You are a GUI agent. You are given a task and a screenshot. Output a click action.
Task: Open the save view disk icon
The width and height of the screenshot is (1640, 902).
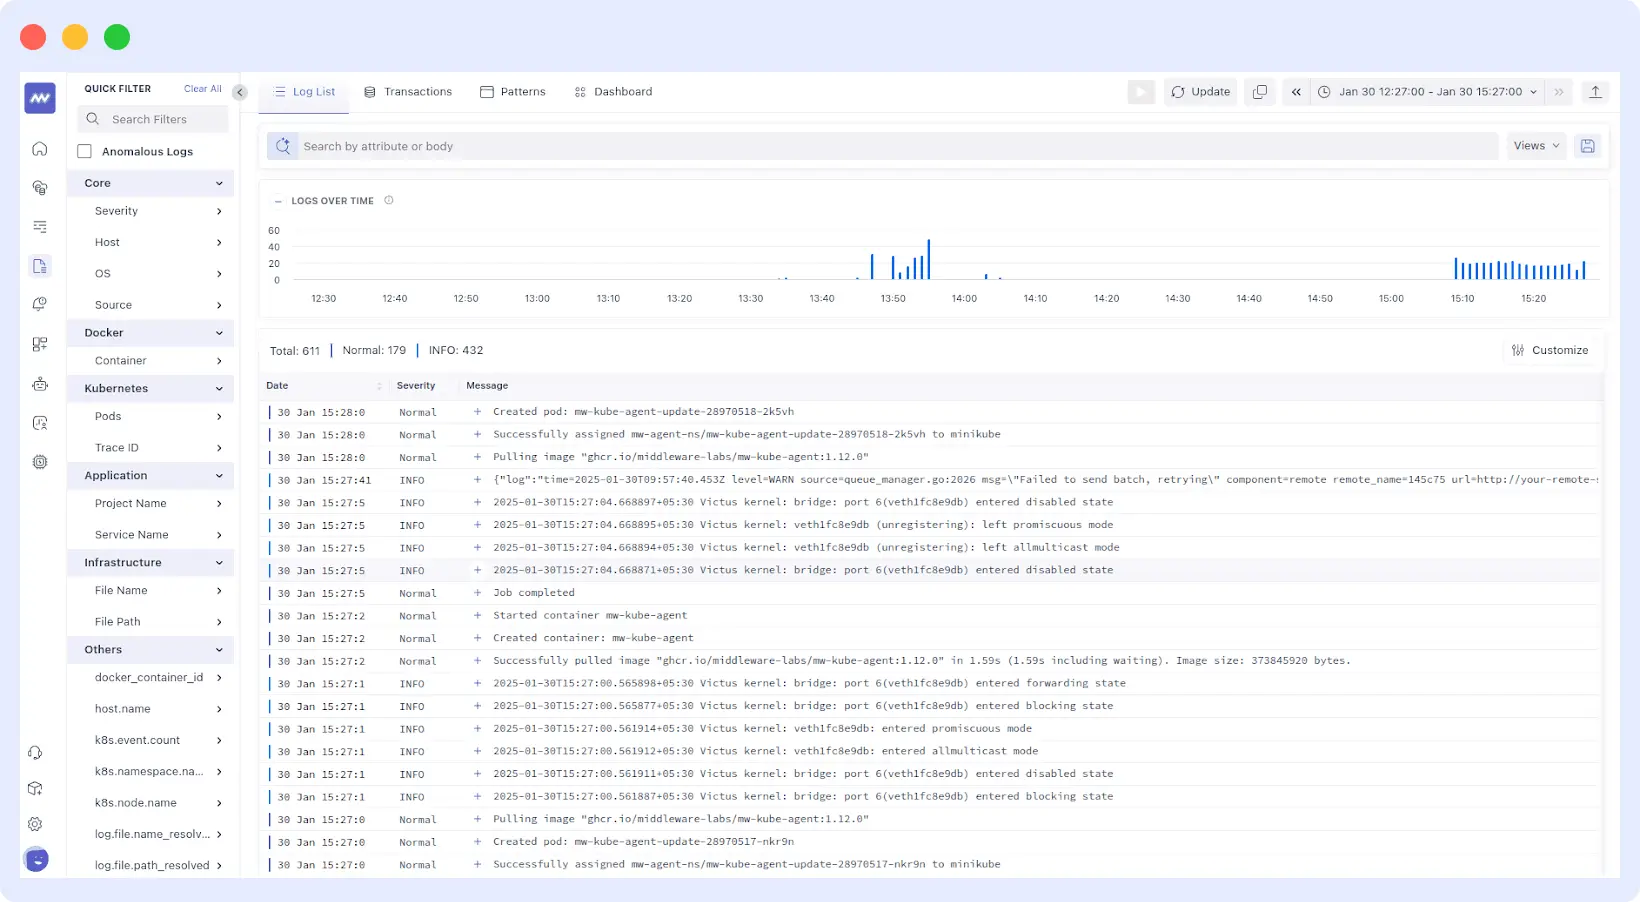tap(1587, 146)
